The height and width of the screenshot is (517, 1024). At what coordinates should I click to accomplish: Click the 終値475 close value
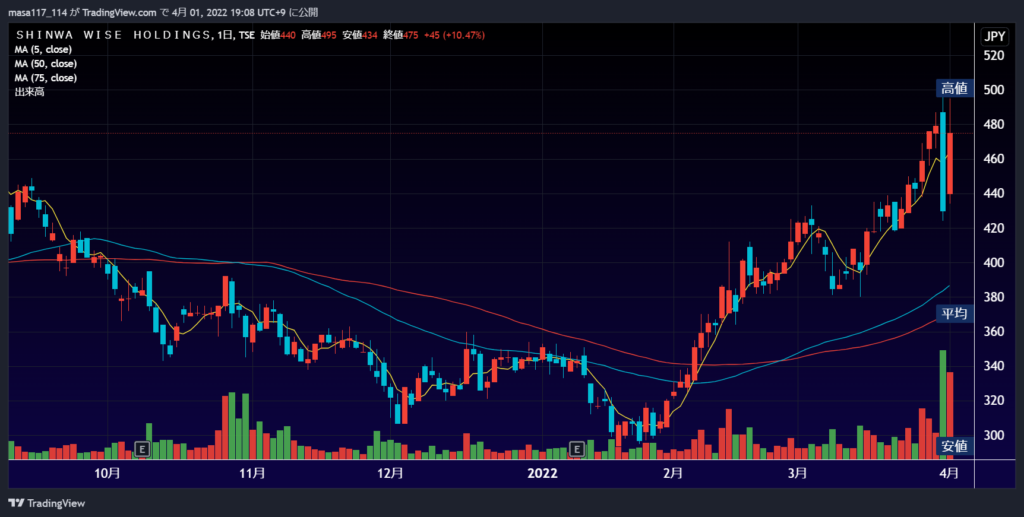tap(401, 35)
